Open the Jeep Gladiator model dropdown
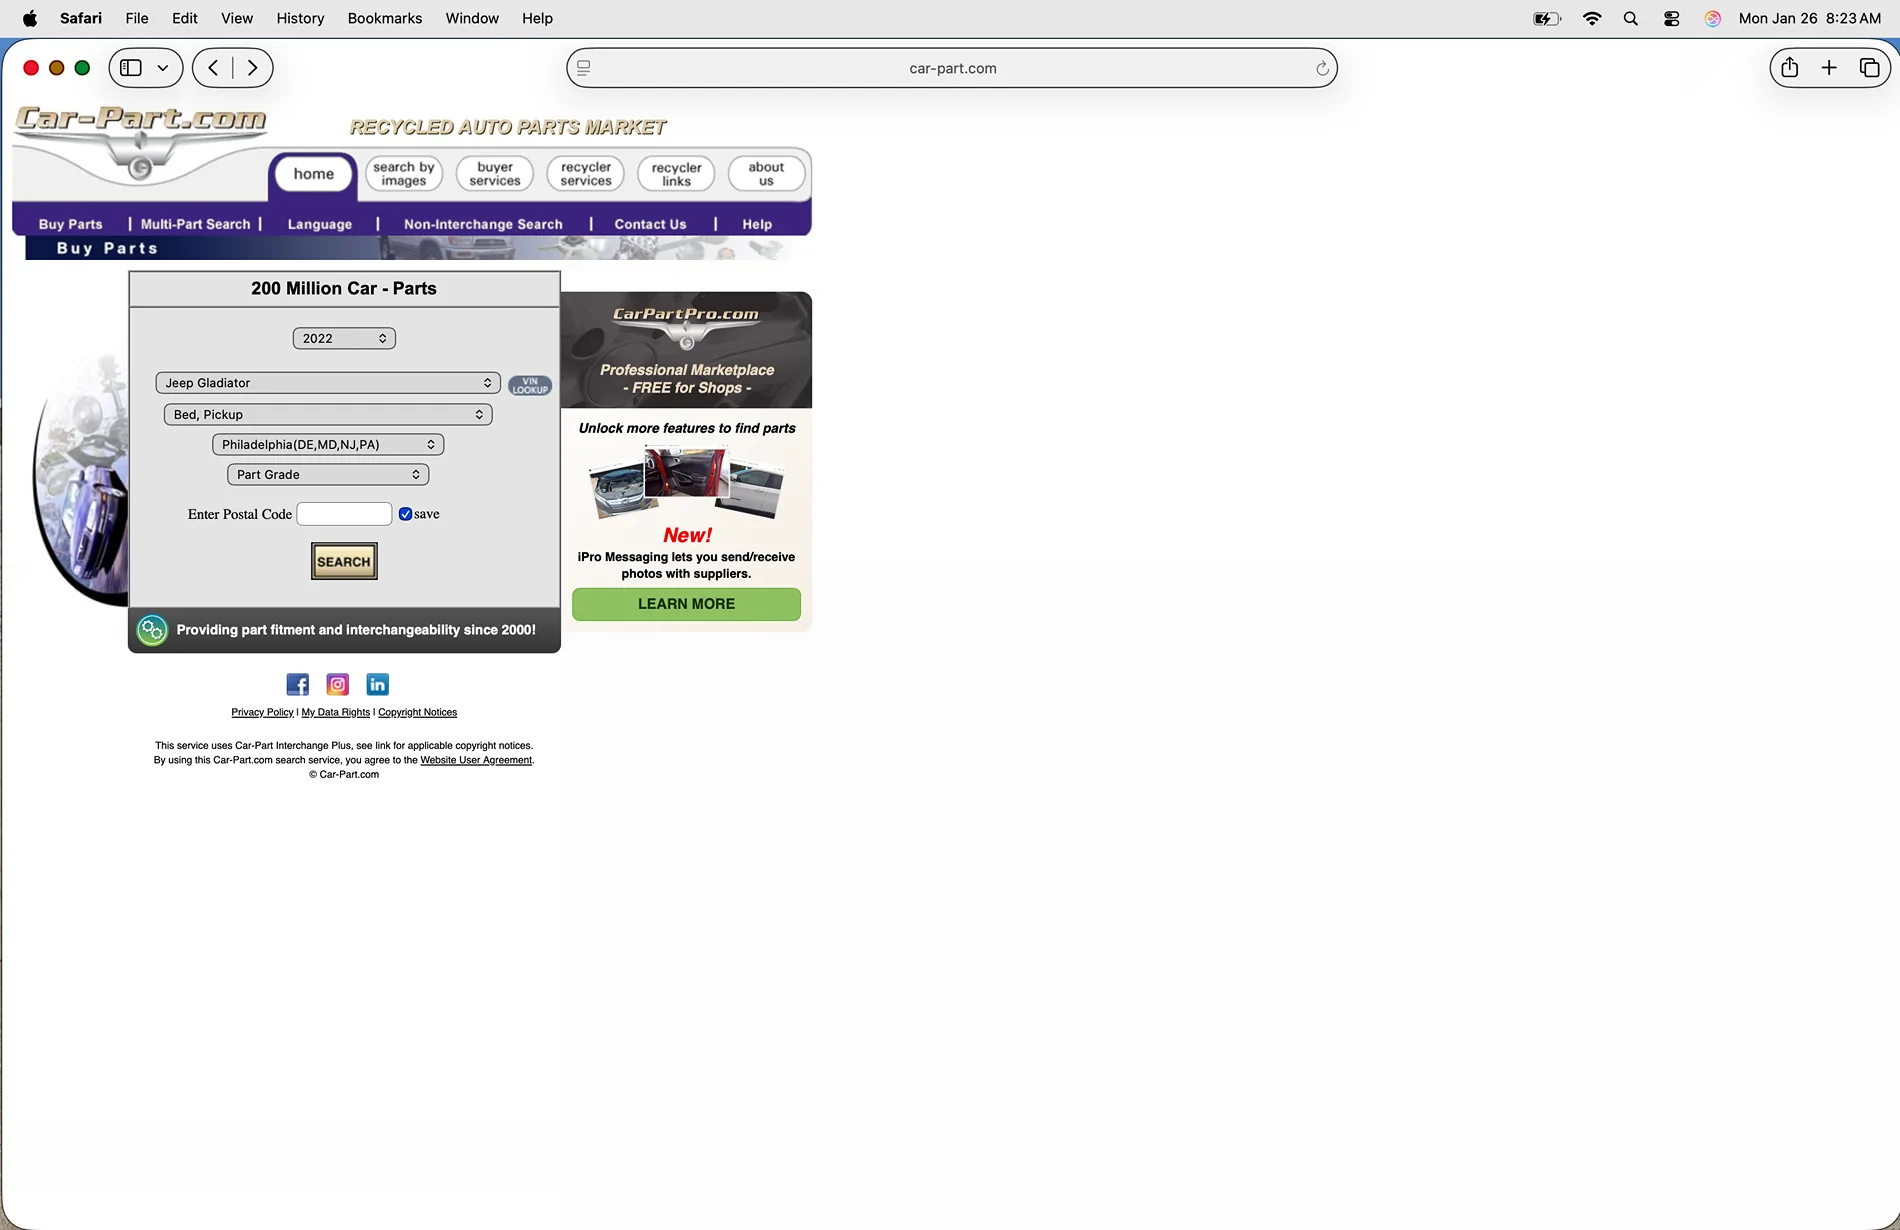The width and height of the screenshot is (1900, 1230). point(328,383)
